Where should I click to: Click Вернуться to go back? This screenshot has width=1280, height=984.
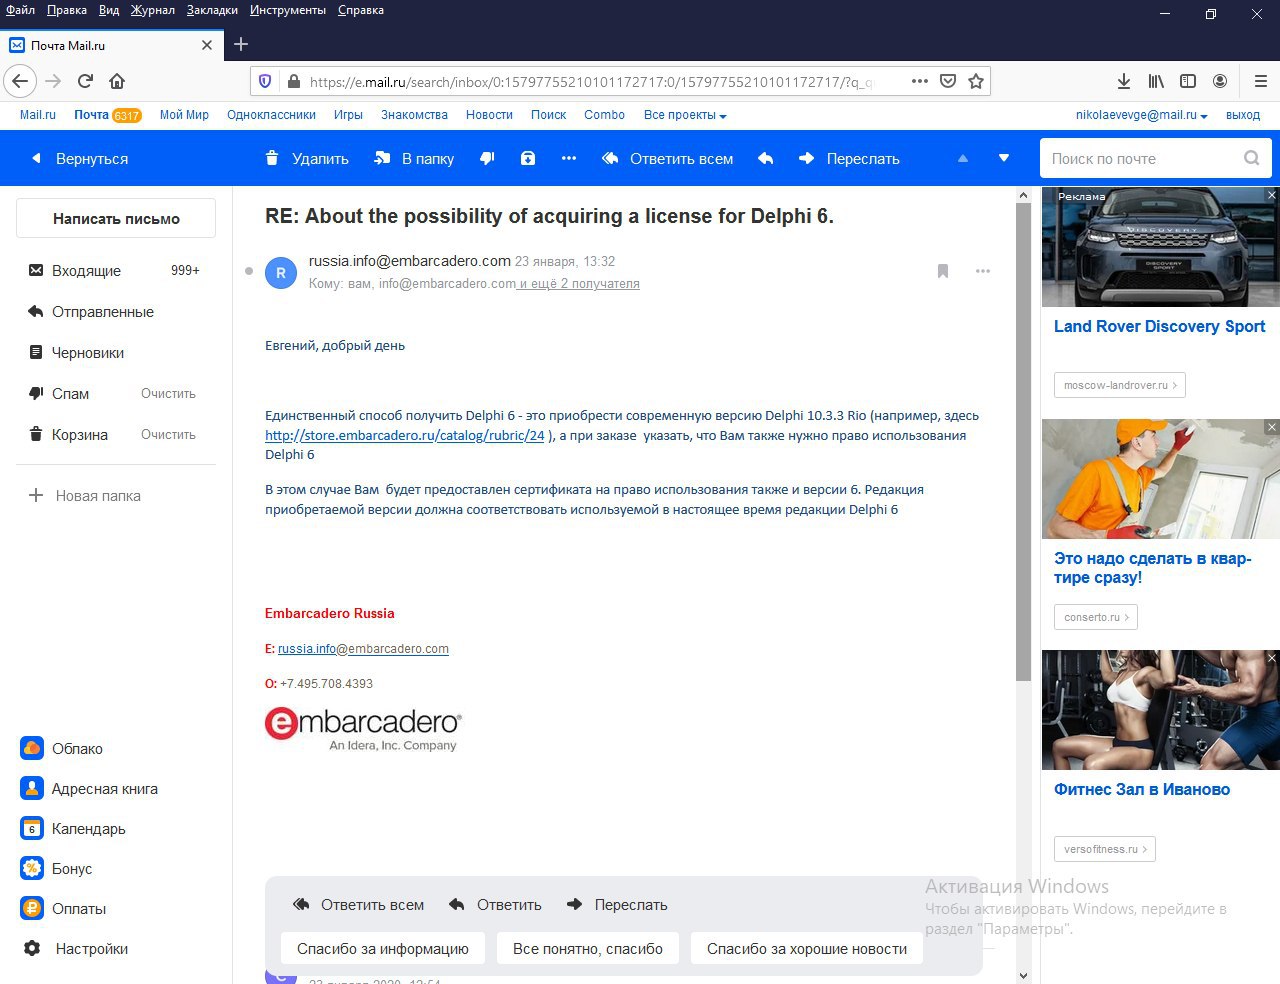80,158
